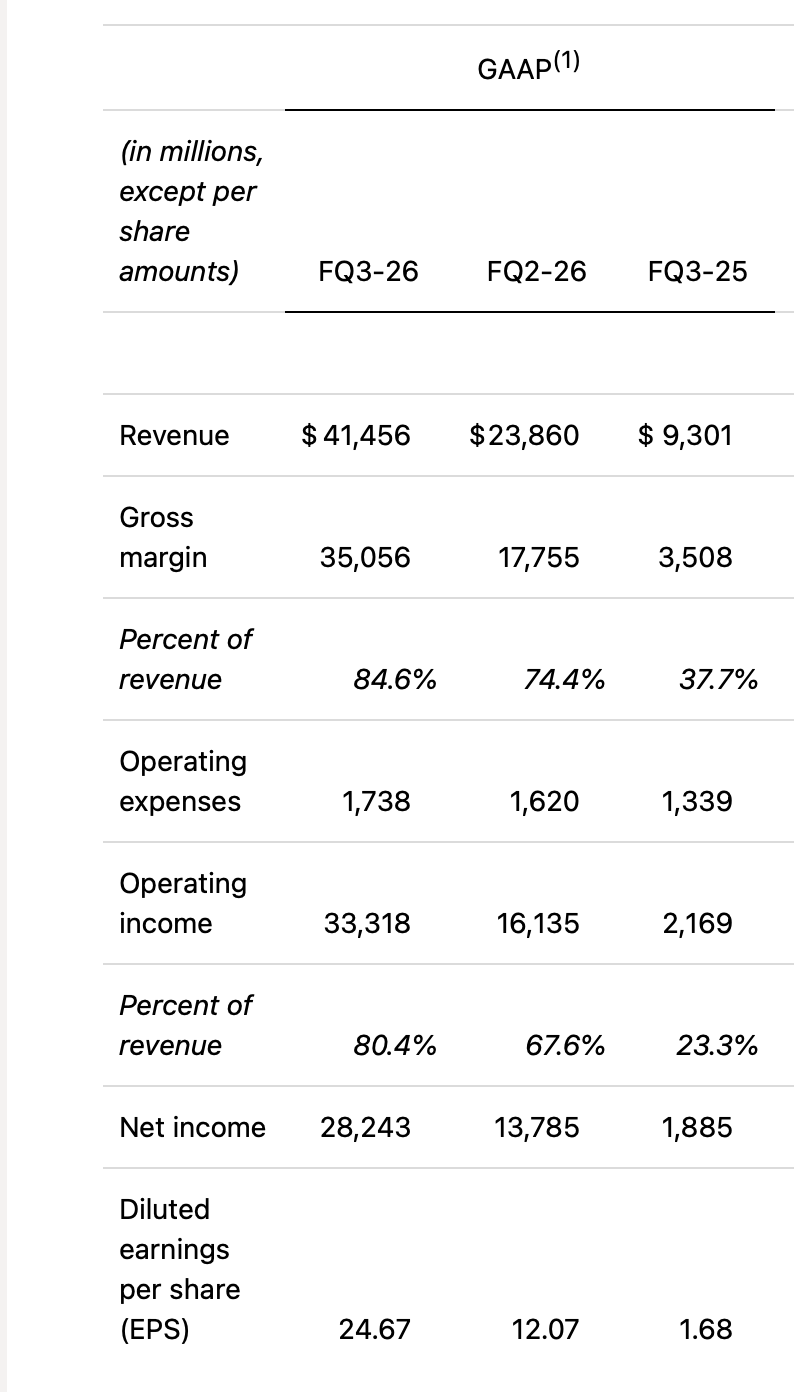
Task: Click the GAAP(1) column header
Action: click(x=529, y=67)
